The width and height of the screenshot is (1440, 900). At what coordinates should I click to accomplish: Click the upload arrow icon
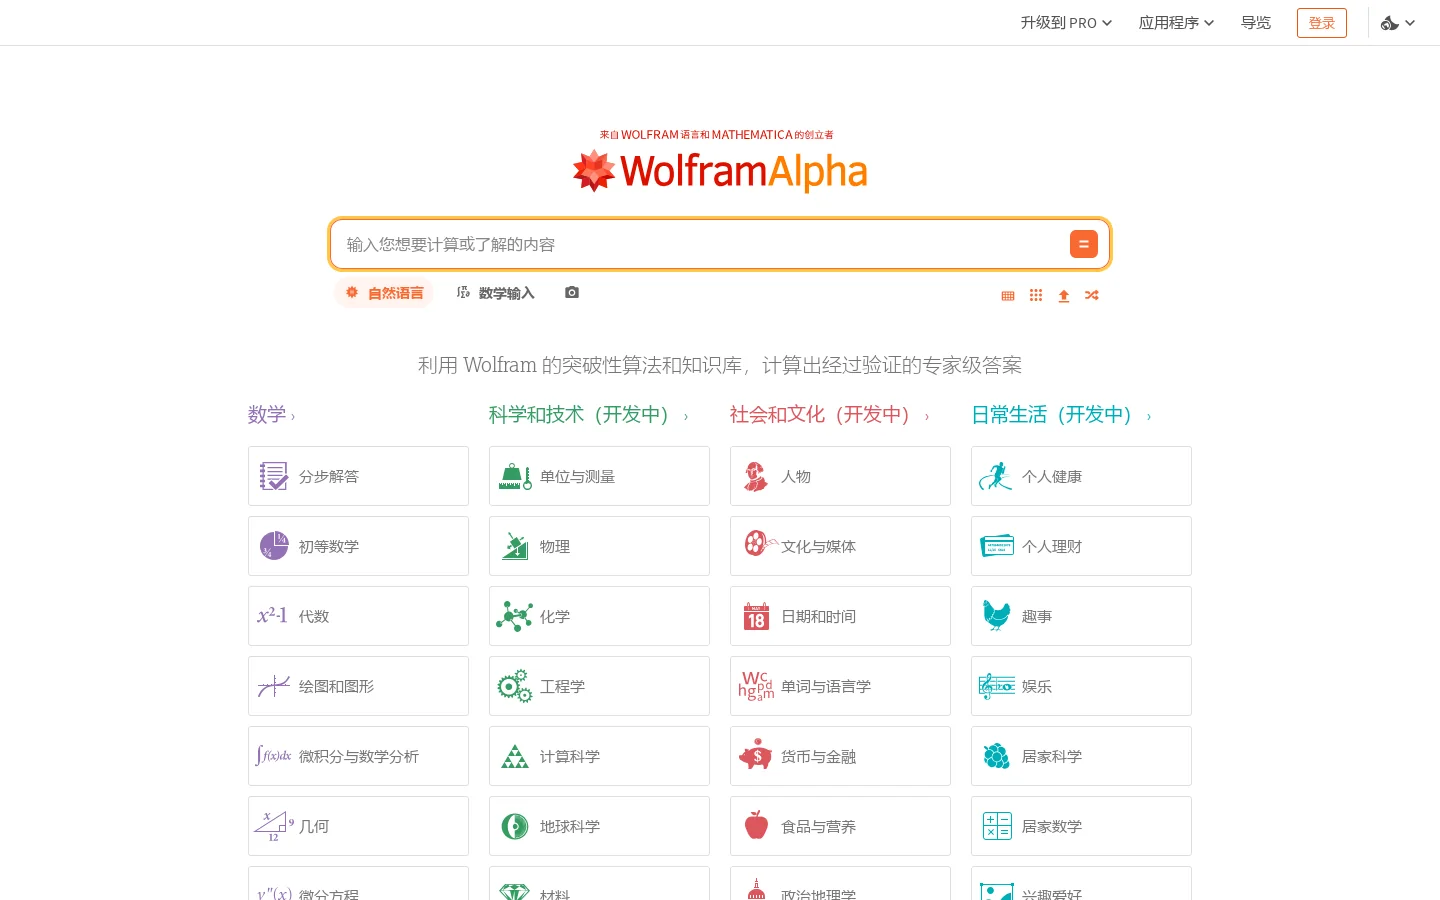coord(1064,296)
